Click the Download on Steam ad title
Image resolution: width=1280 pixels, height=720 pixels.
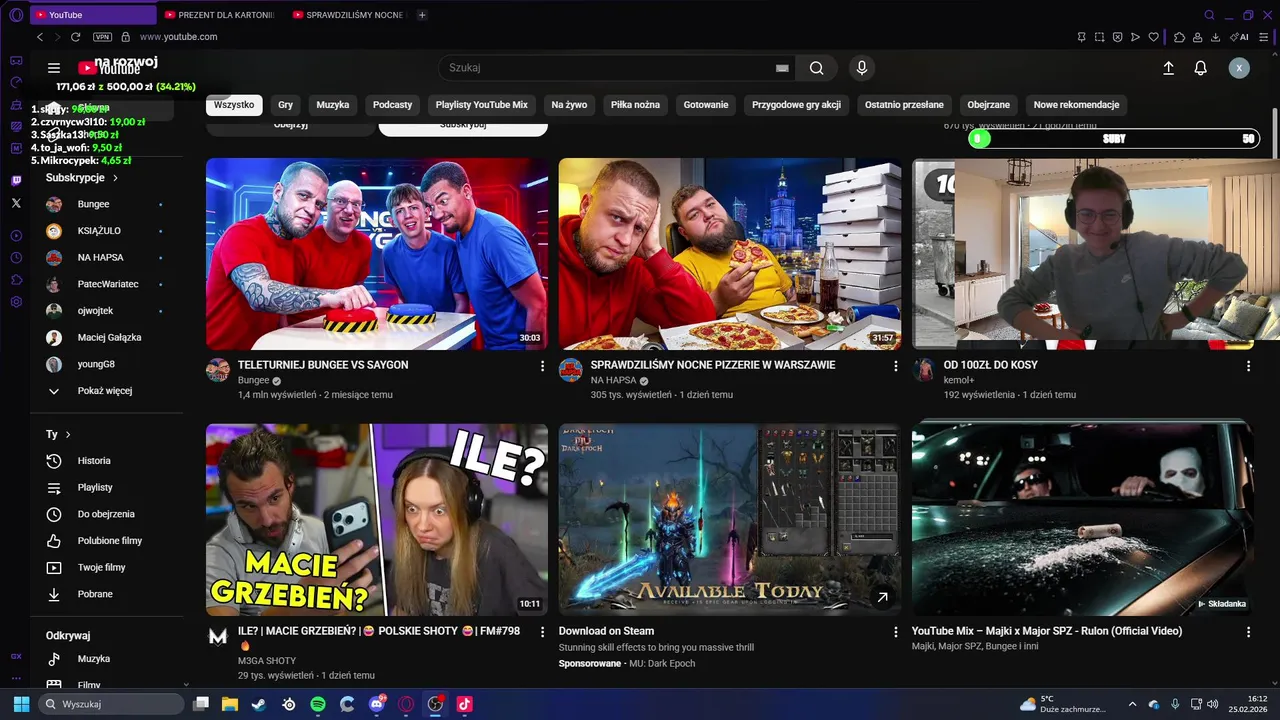pos(606,631)
